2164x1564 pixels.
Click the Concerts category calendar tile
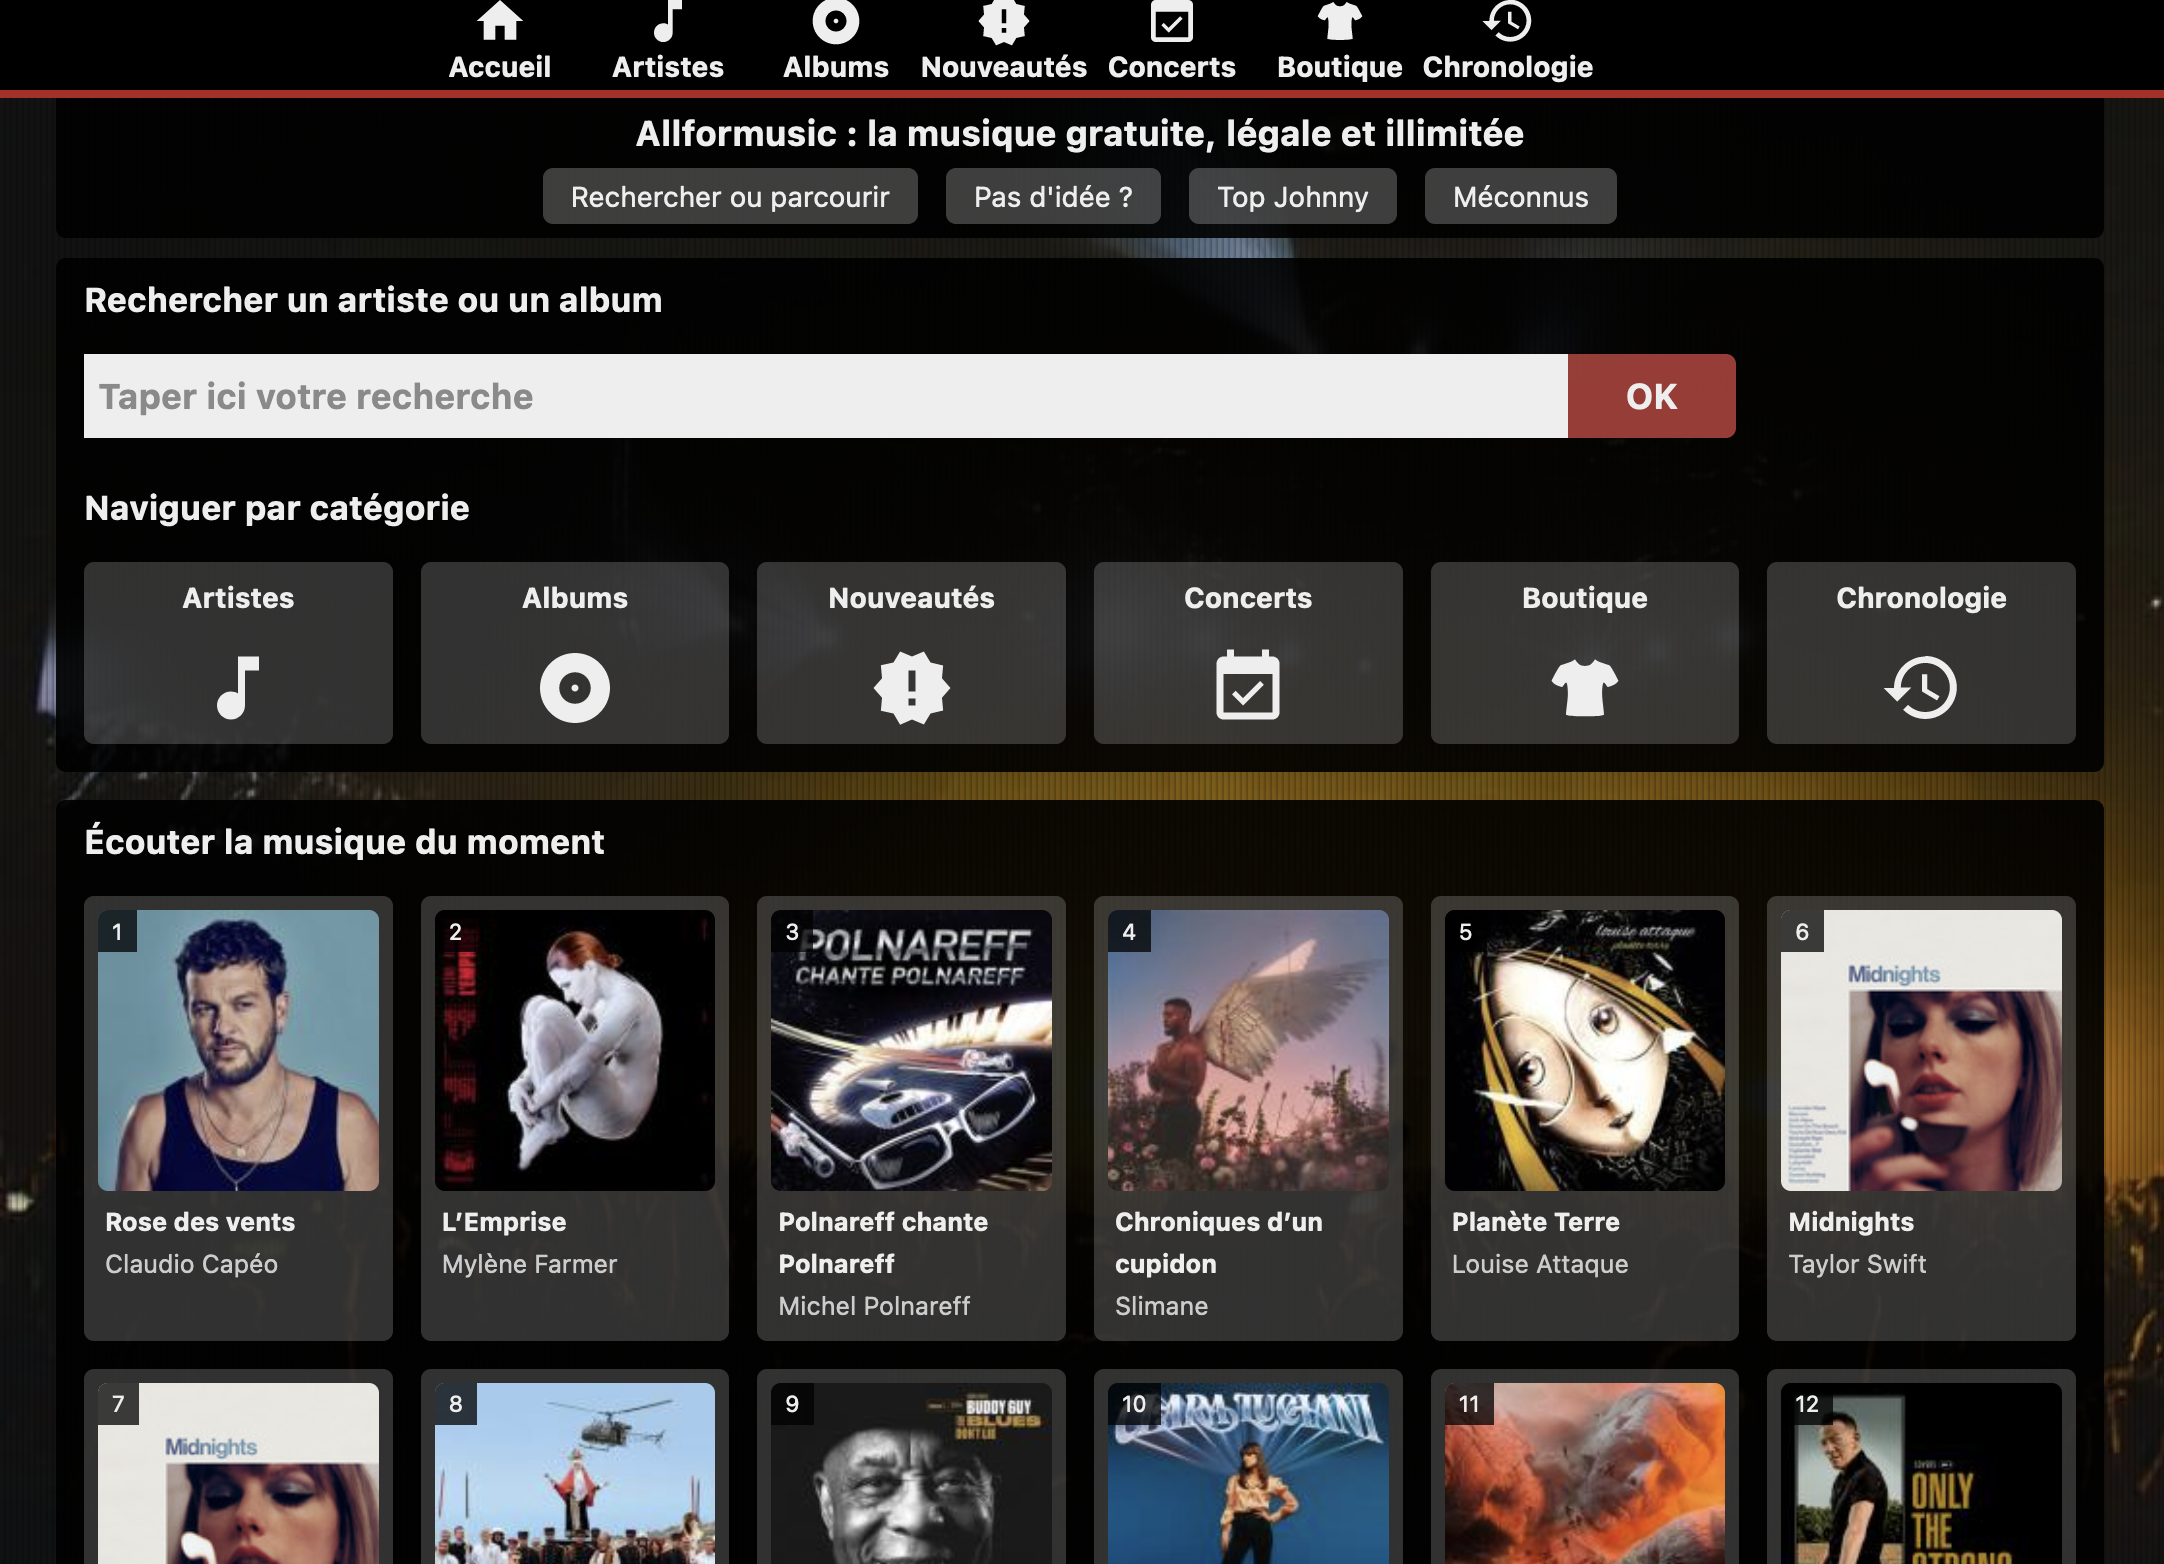point(1247,687)
